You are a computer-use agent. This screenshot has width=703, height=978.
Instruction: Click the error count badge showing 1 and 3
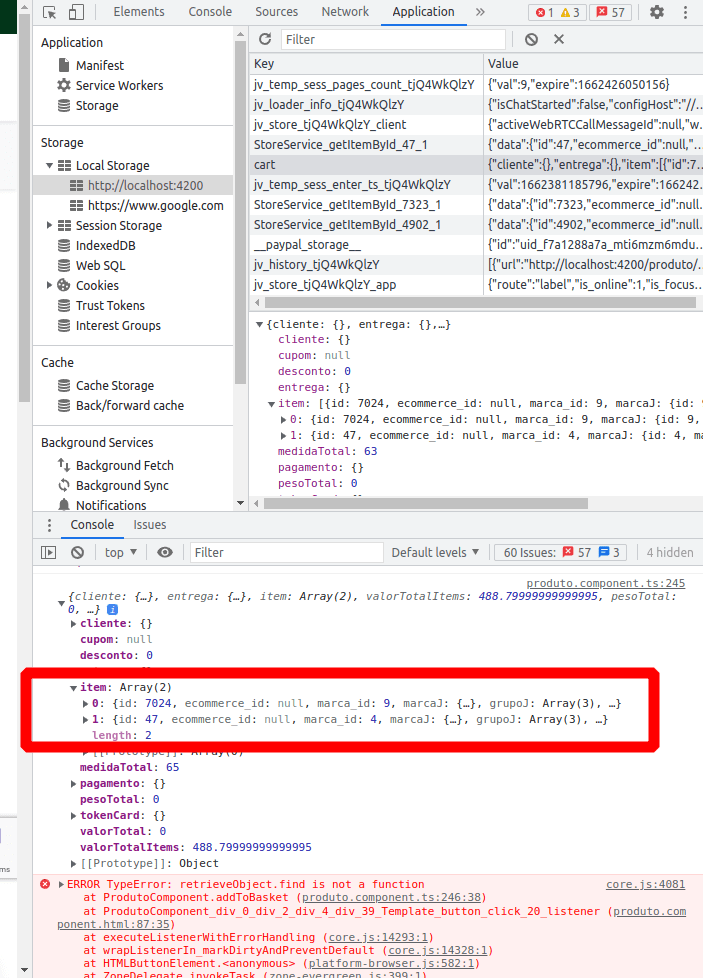[x=558, y=12]
